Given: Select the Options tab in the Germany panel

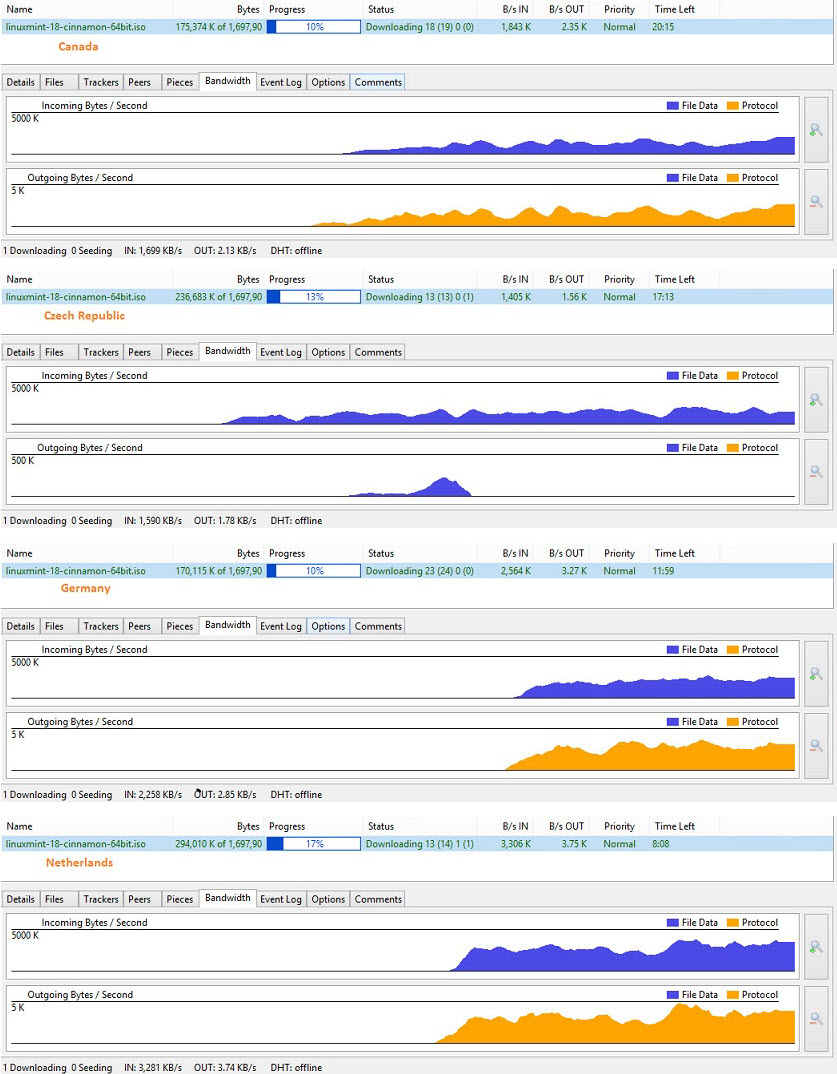Looking at the screenshot, I should [x=328, y=626].
